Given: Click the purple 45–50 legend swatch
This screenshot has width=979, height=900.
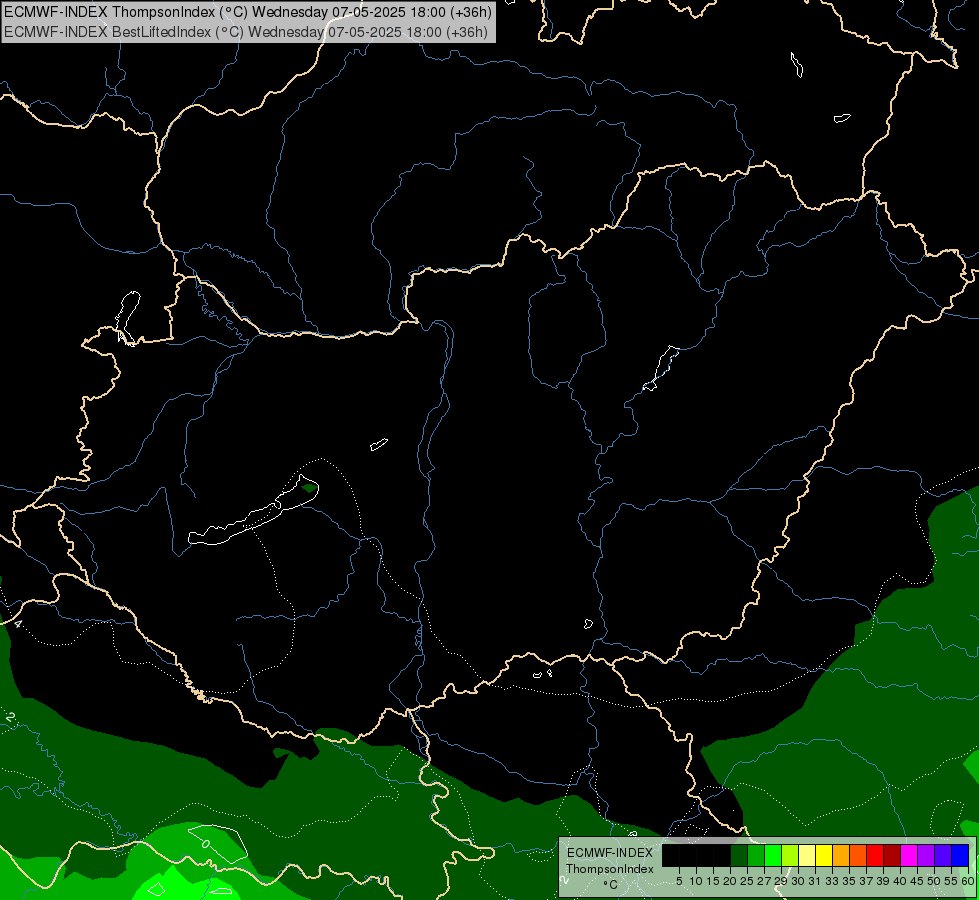Looking at the screenshot, I should [x=926, y=855].
